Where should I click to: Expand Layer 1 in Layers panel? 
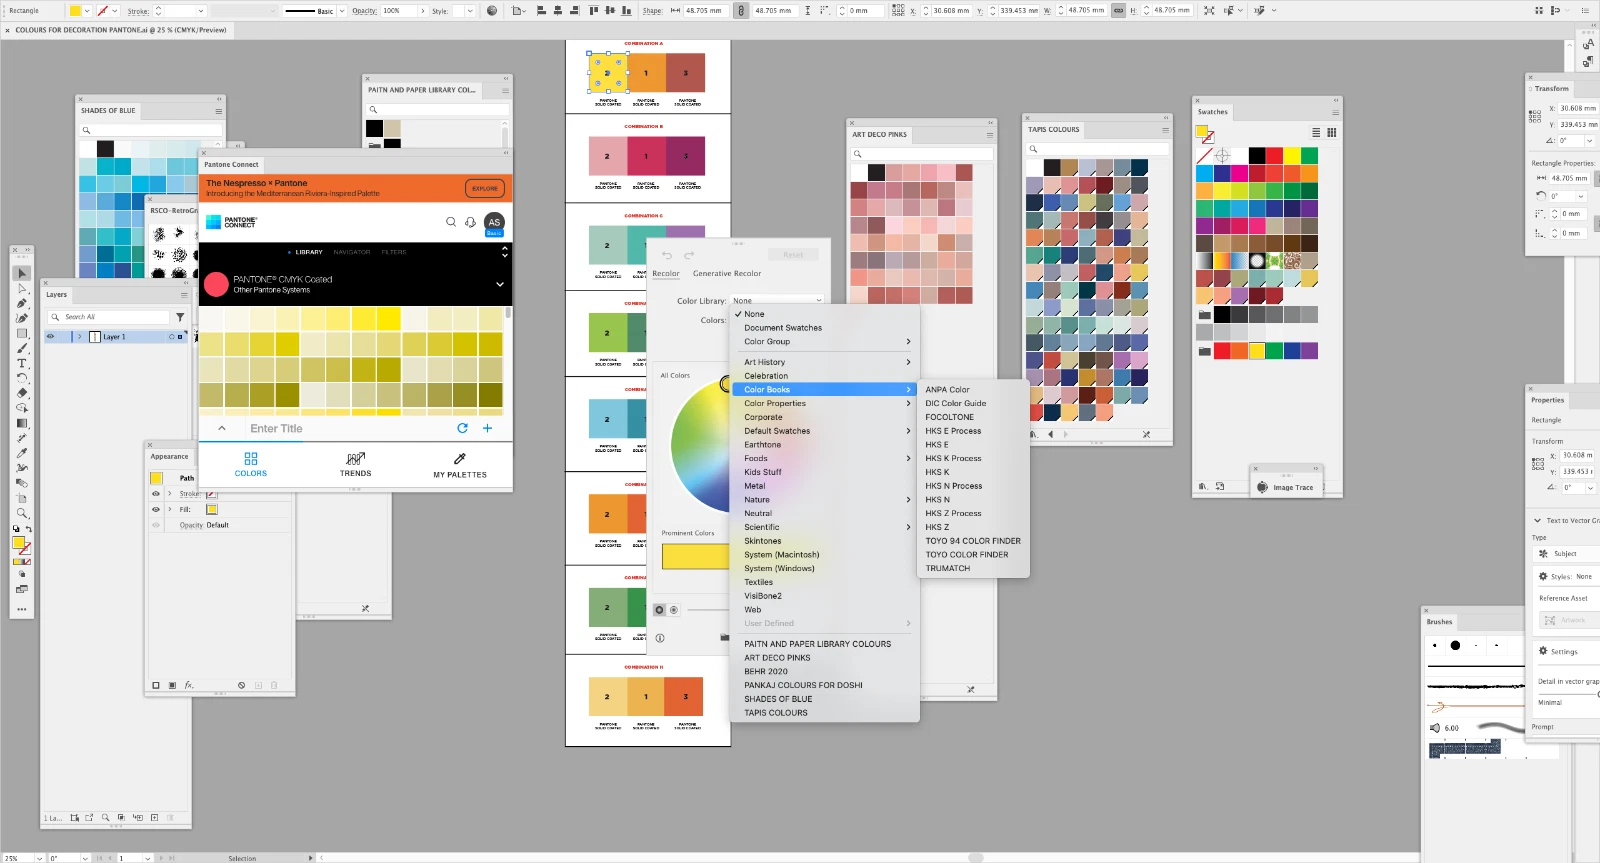[80, 337]
